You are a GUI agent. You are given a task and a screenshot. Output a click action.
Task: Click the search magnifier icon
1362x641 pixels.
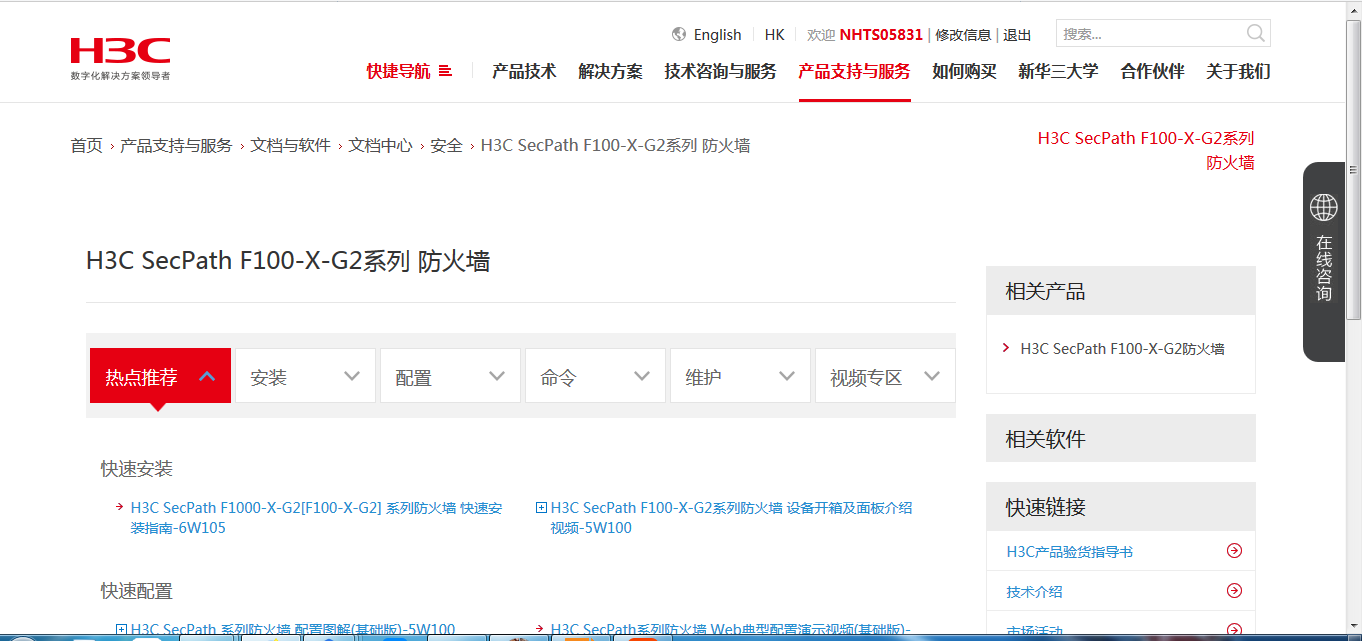tap(1256, 33)
